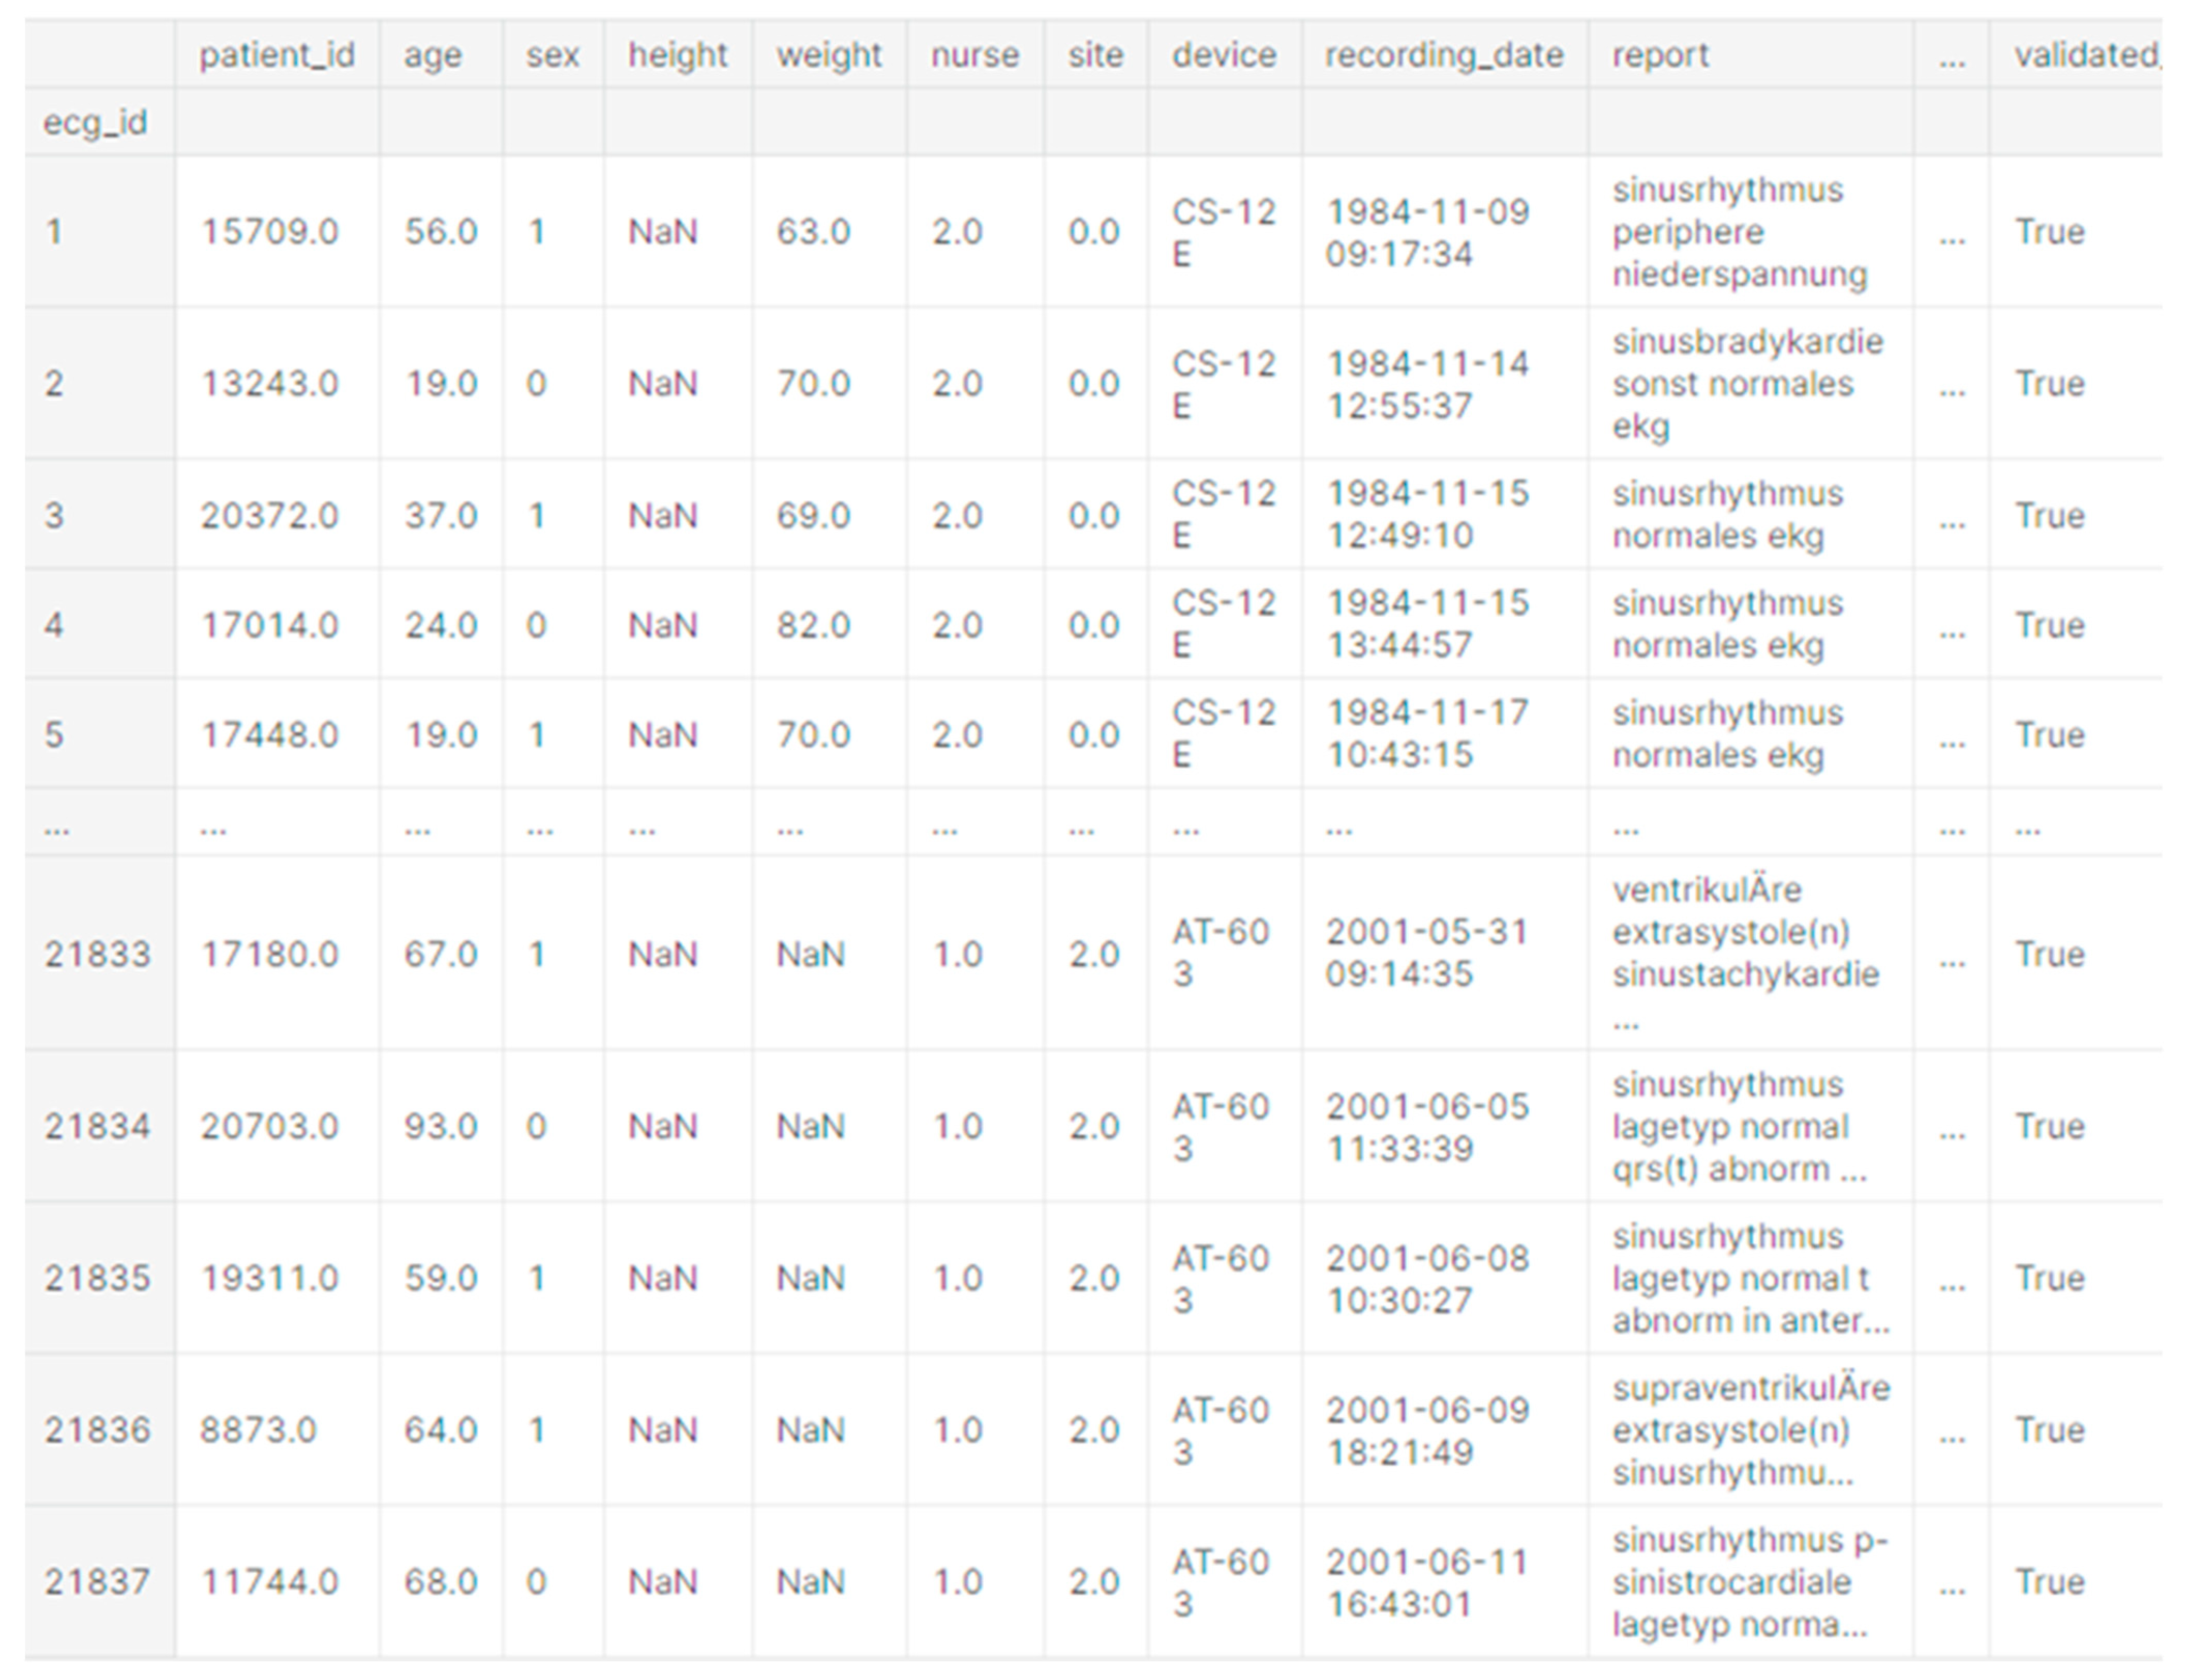Click the report column header
2192x1680 pixels.
pyautogui.click(x=1660, y=55)
